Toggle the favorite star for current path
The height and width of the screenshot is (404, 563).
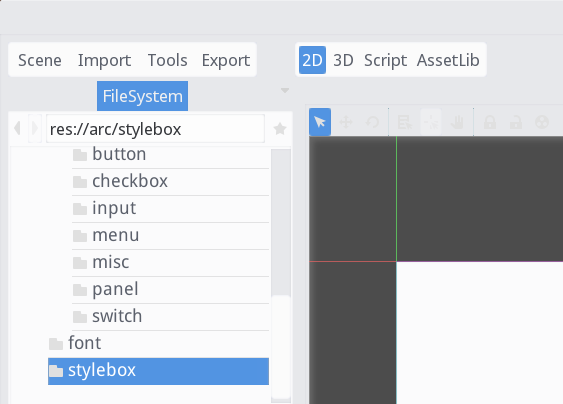click(280, 129)
